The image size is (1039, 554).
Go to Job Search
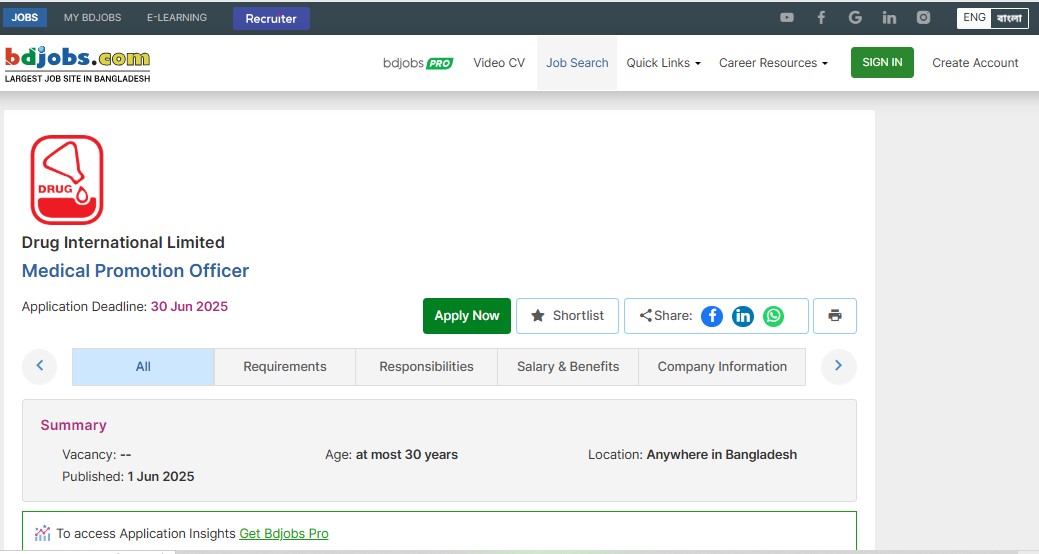click(577, 63)
